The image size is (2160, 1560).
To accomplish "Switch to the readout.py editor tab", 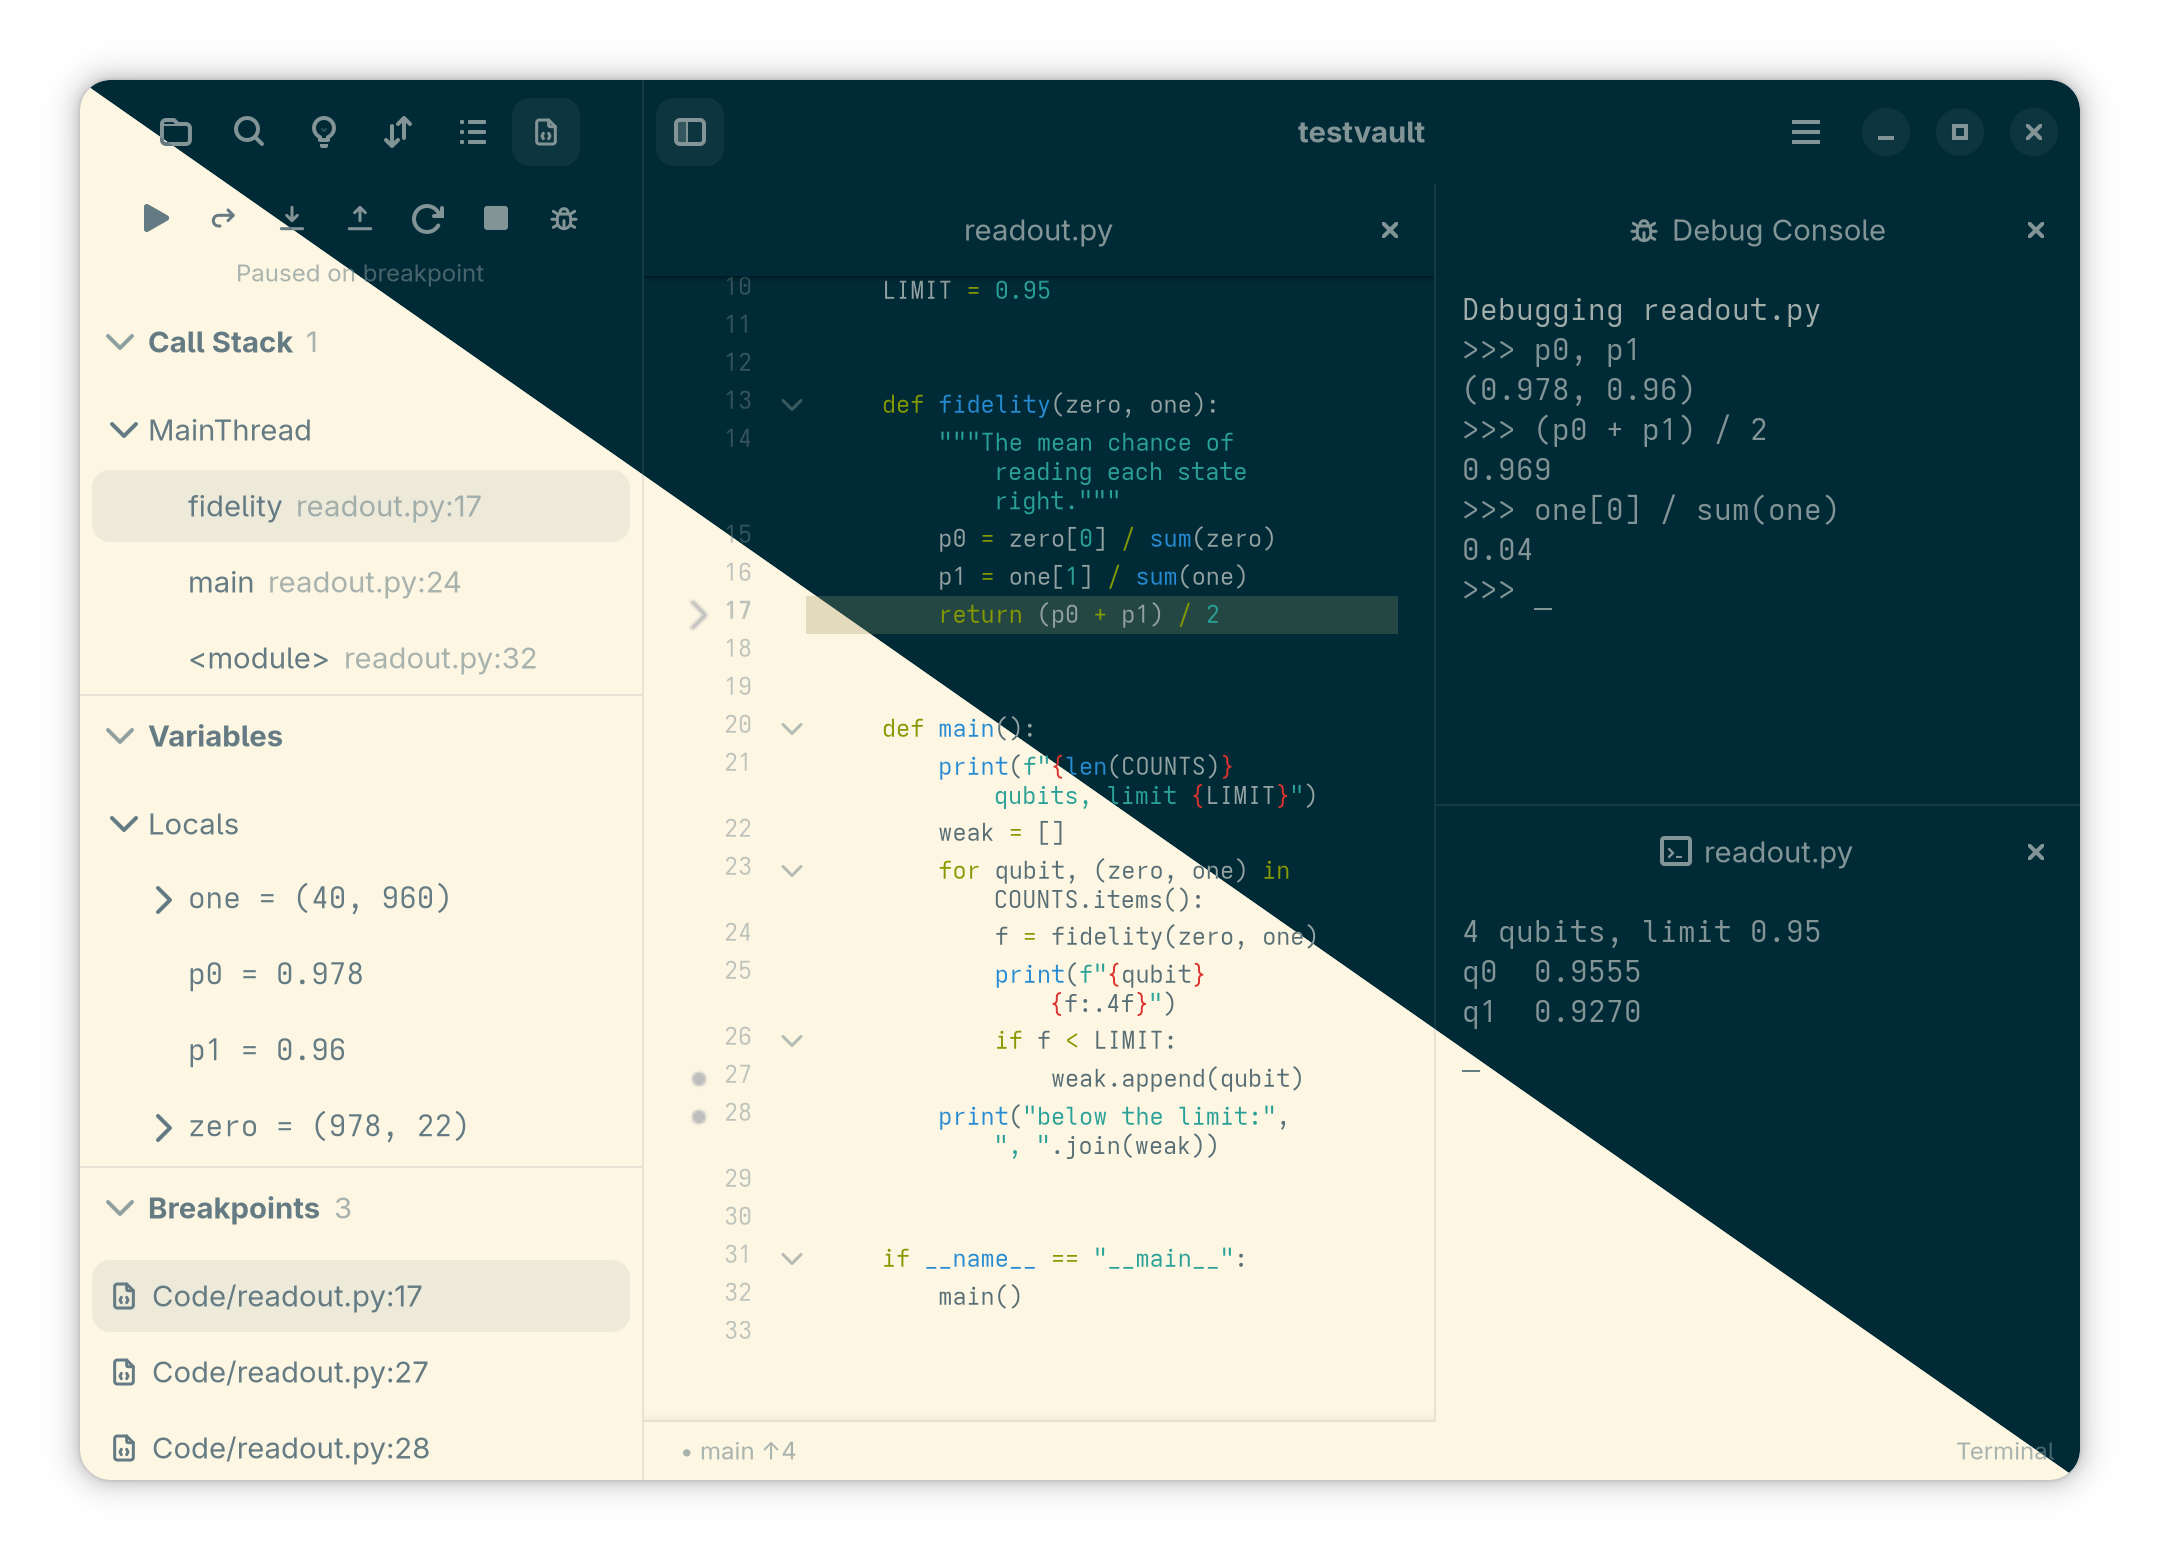I will coord(1038,230).
